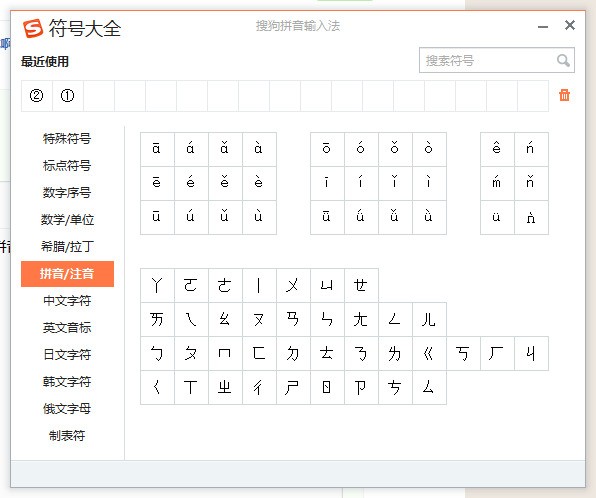Insert pinyin symbol á

click(x=191, y=149)
